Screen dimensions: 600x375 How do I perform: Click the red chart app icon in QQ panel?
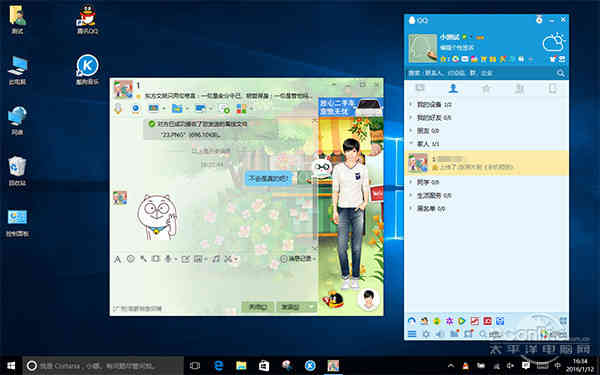coord(474,321)
